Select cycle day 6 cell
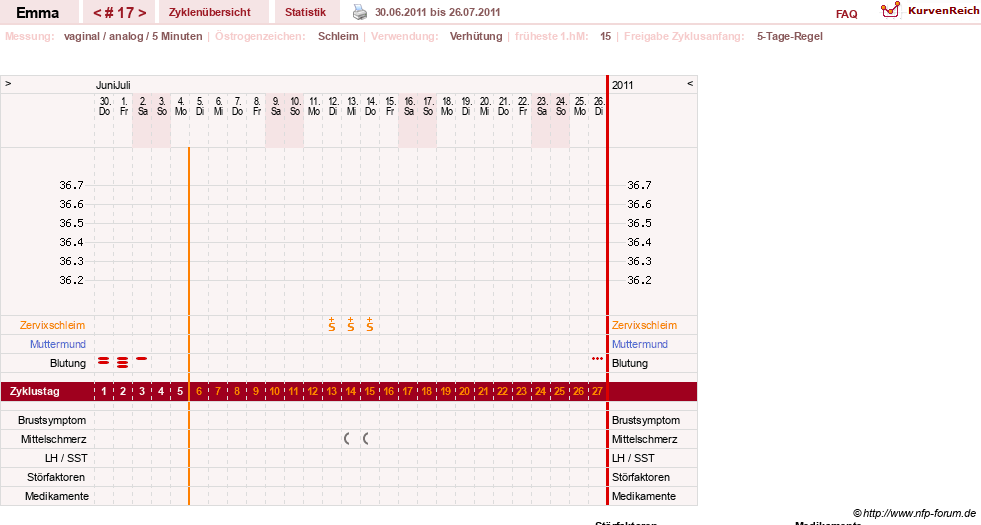The image size is (981, 525). [x=199, y=391]
